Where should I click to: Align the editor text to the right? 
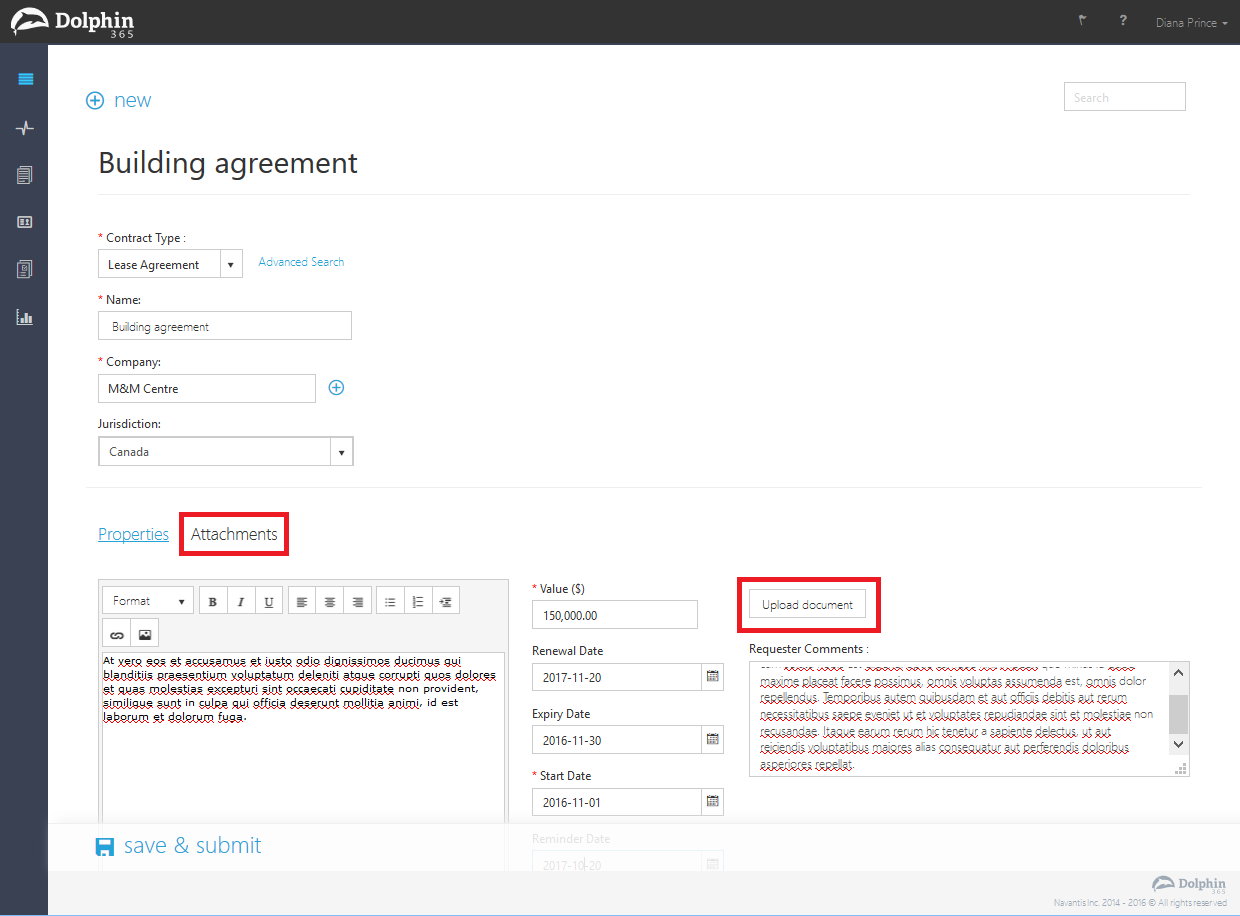(x=357, y=602)
